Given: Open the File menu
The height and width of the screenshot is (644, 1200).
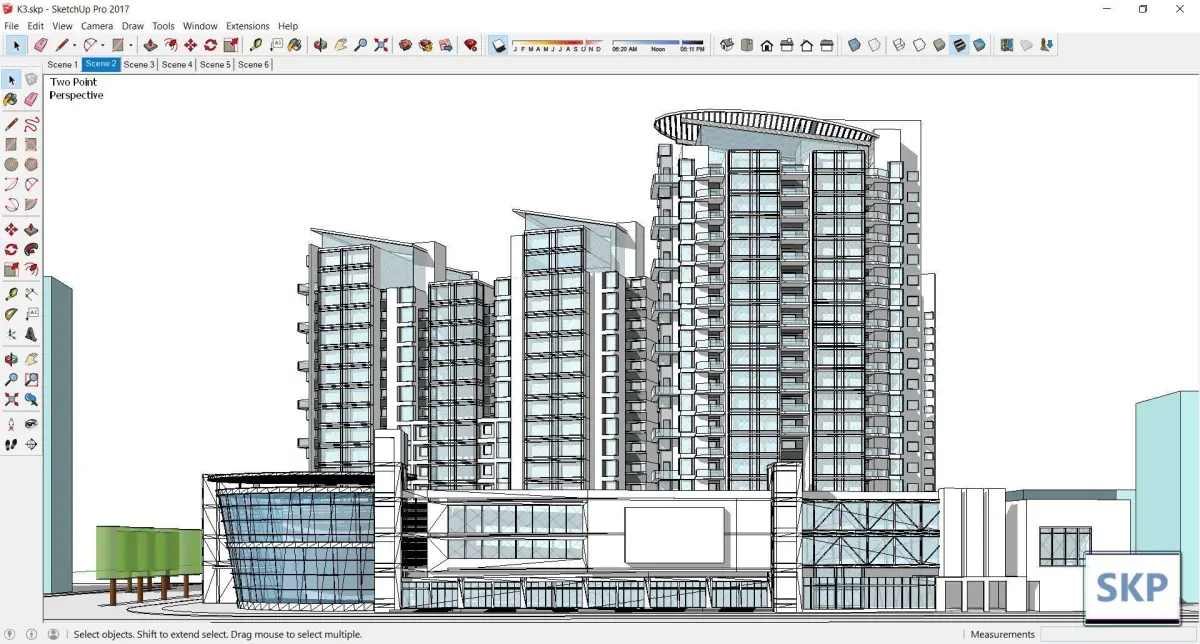Looking at the screenshot, I should click(11, 26).
